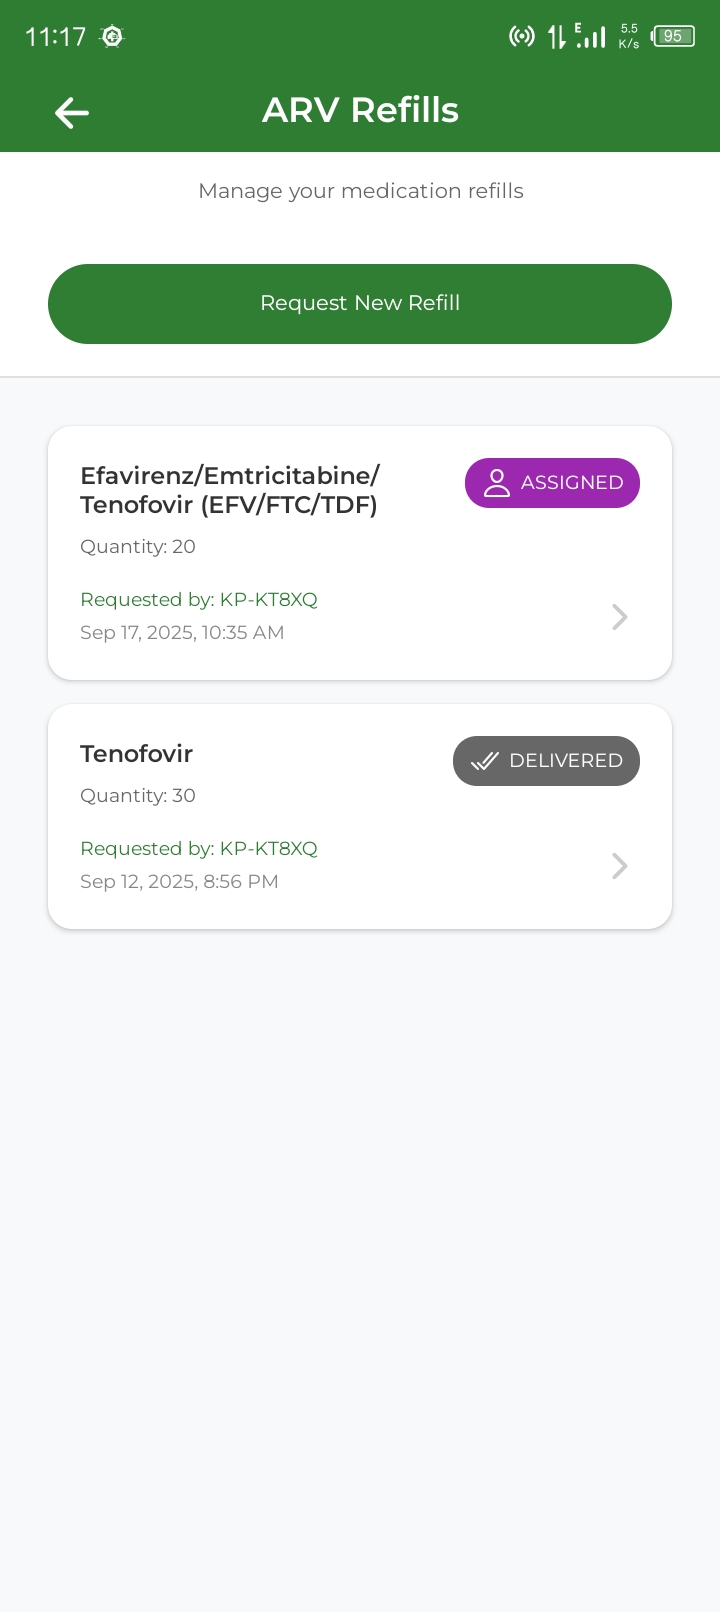Click 'Requested by: KP-KT8XQ' on Efavirenz card
Image resolution: width=720 pixels, height=1612 pixels.
(x=199, y=600)
